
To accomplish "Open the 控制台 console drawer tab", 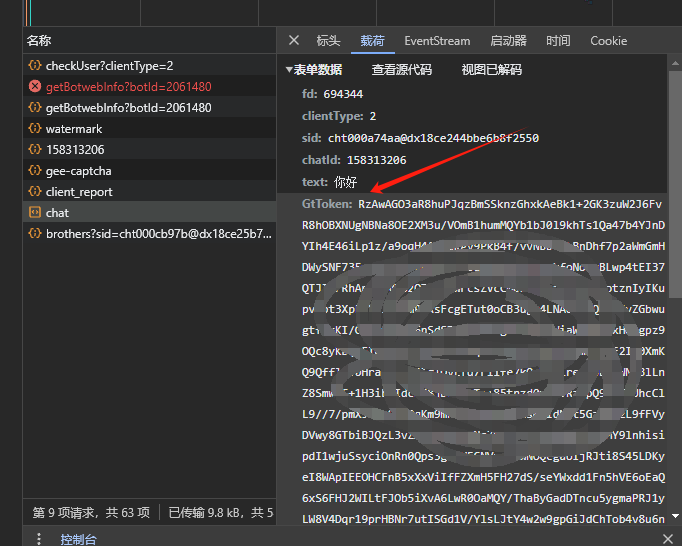I will click(x=78, y=539).
